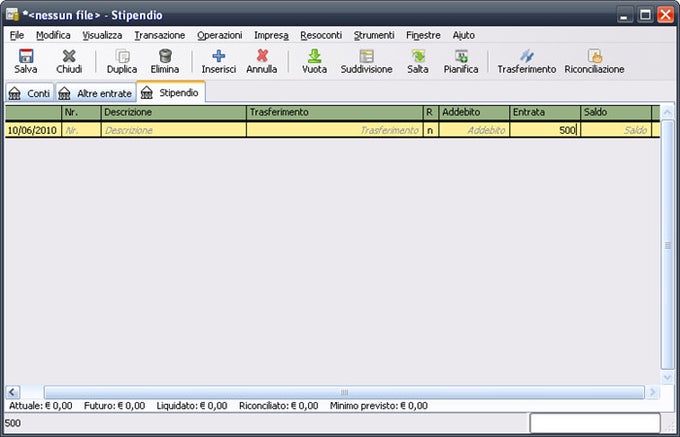Open the Visualizza menu
The image size is (680, 437).
click(102, 35)
